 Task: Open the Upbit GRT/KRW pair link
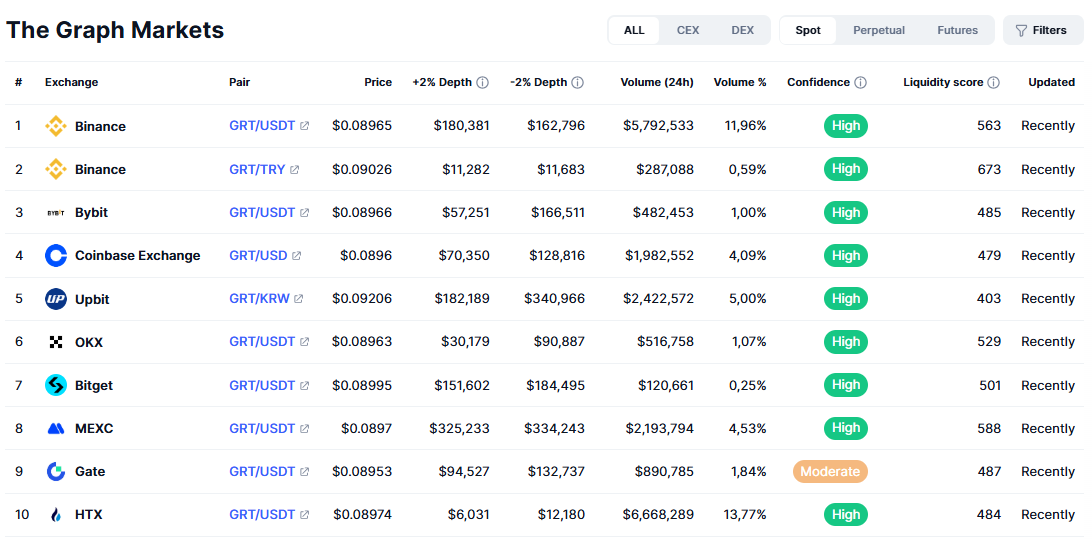(259, 299)
